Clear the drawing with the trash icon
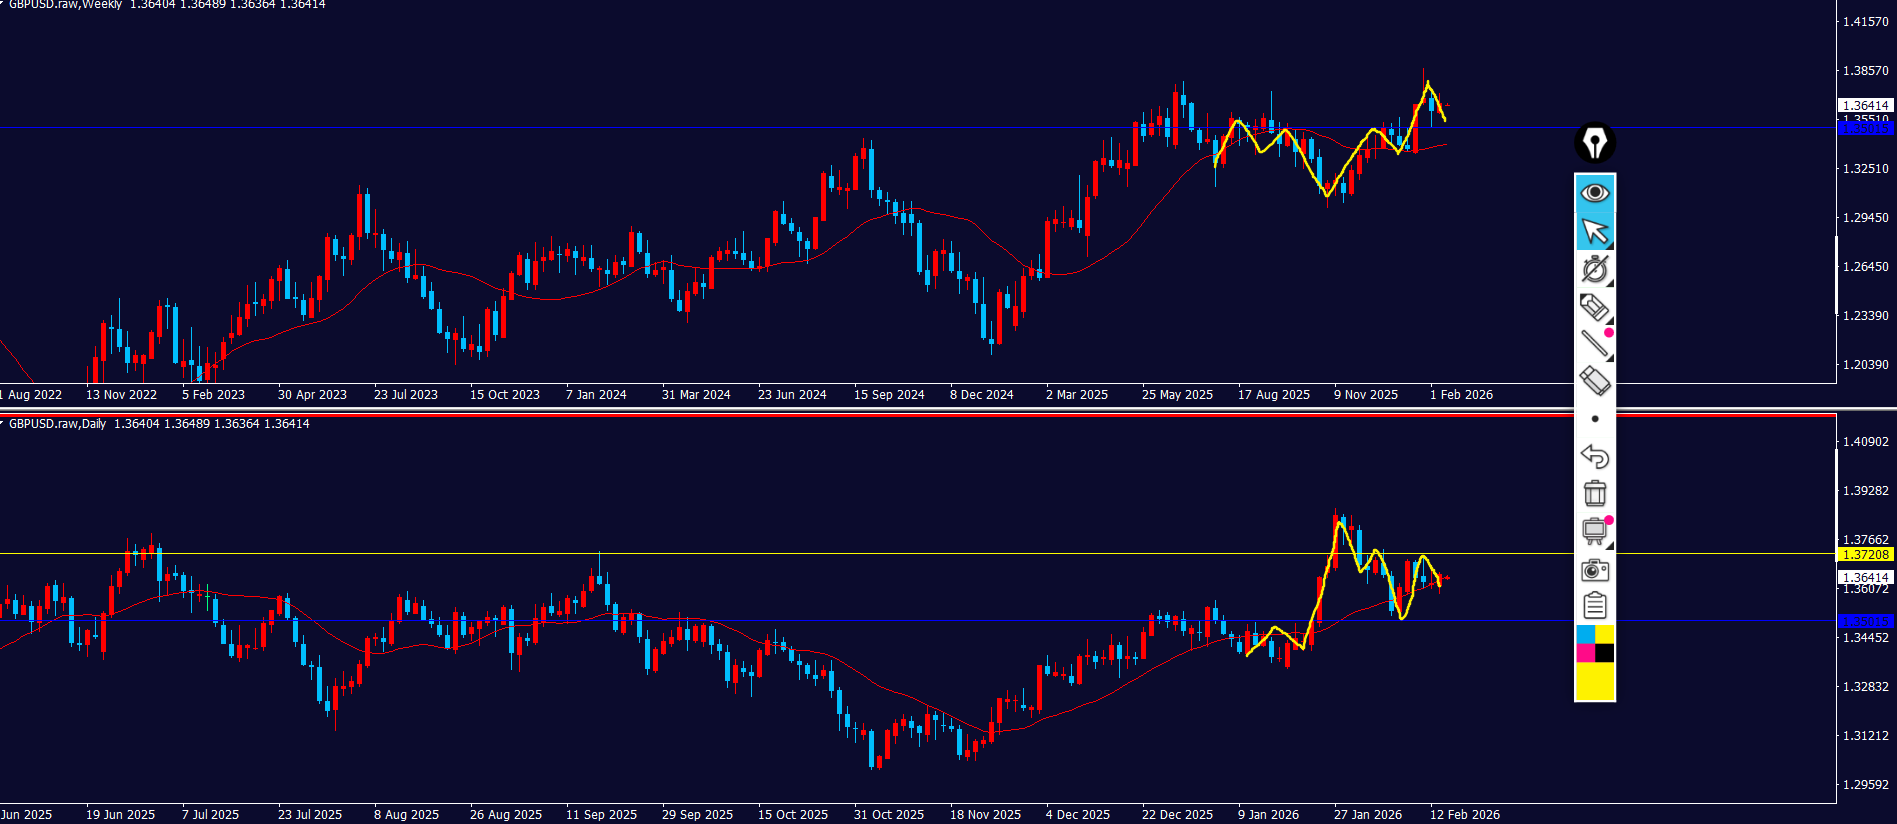 tap(1594, 493)
